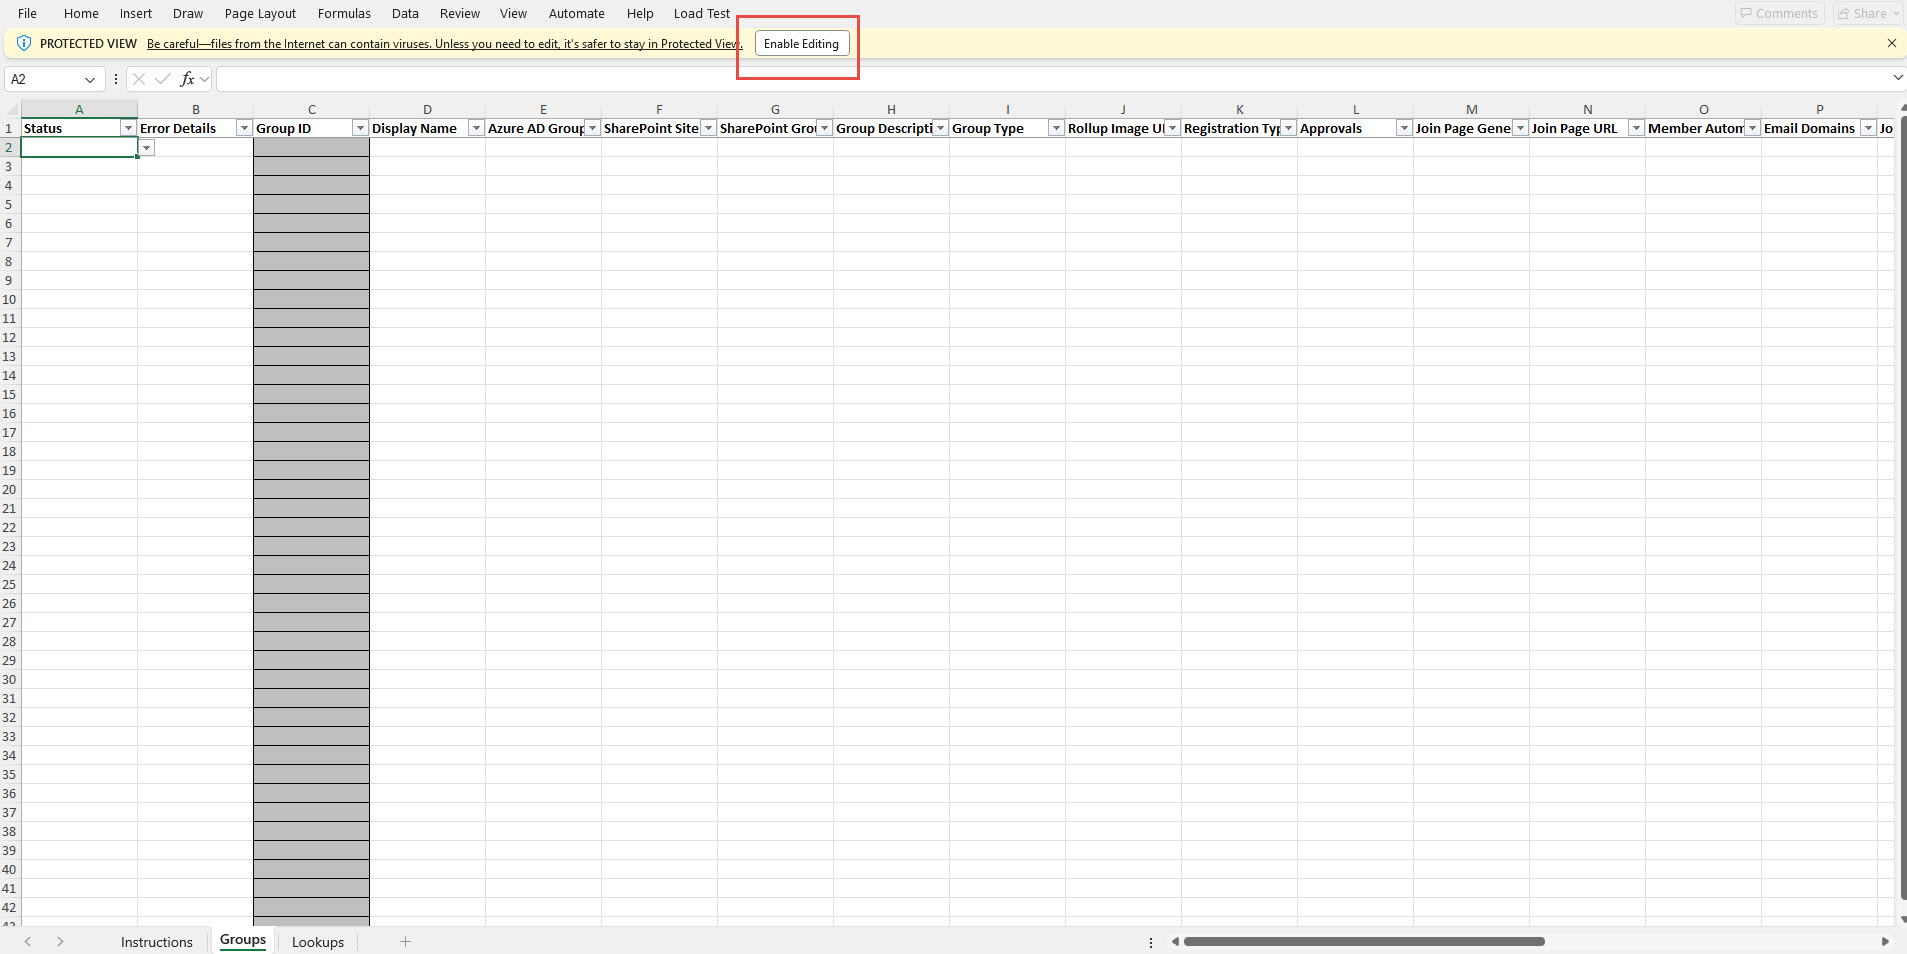The height and width of the screenshot is (954, 1907).
Task: Open the Help ribbon tab
Action: click(x=640, y=13)
